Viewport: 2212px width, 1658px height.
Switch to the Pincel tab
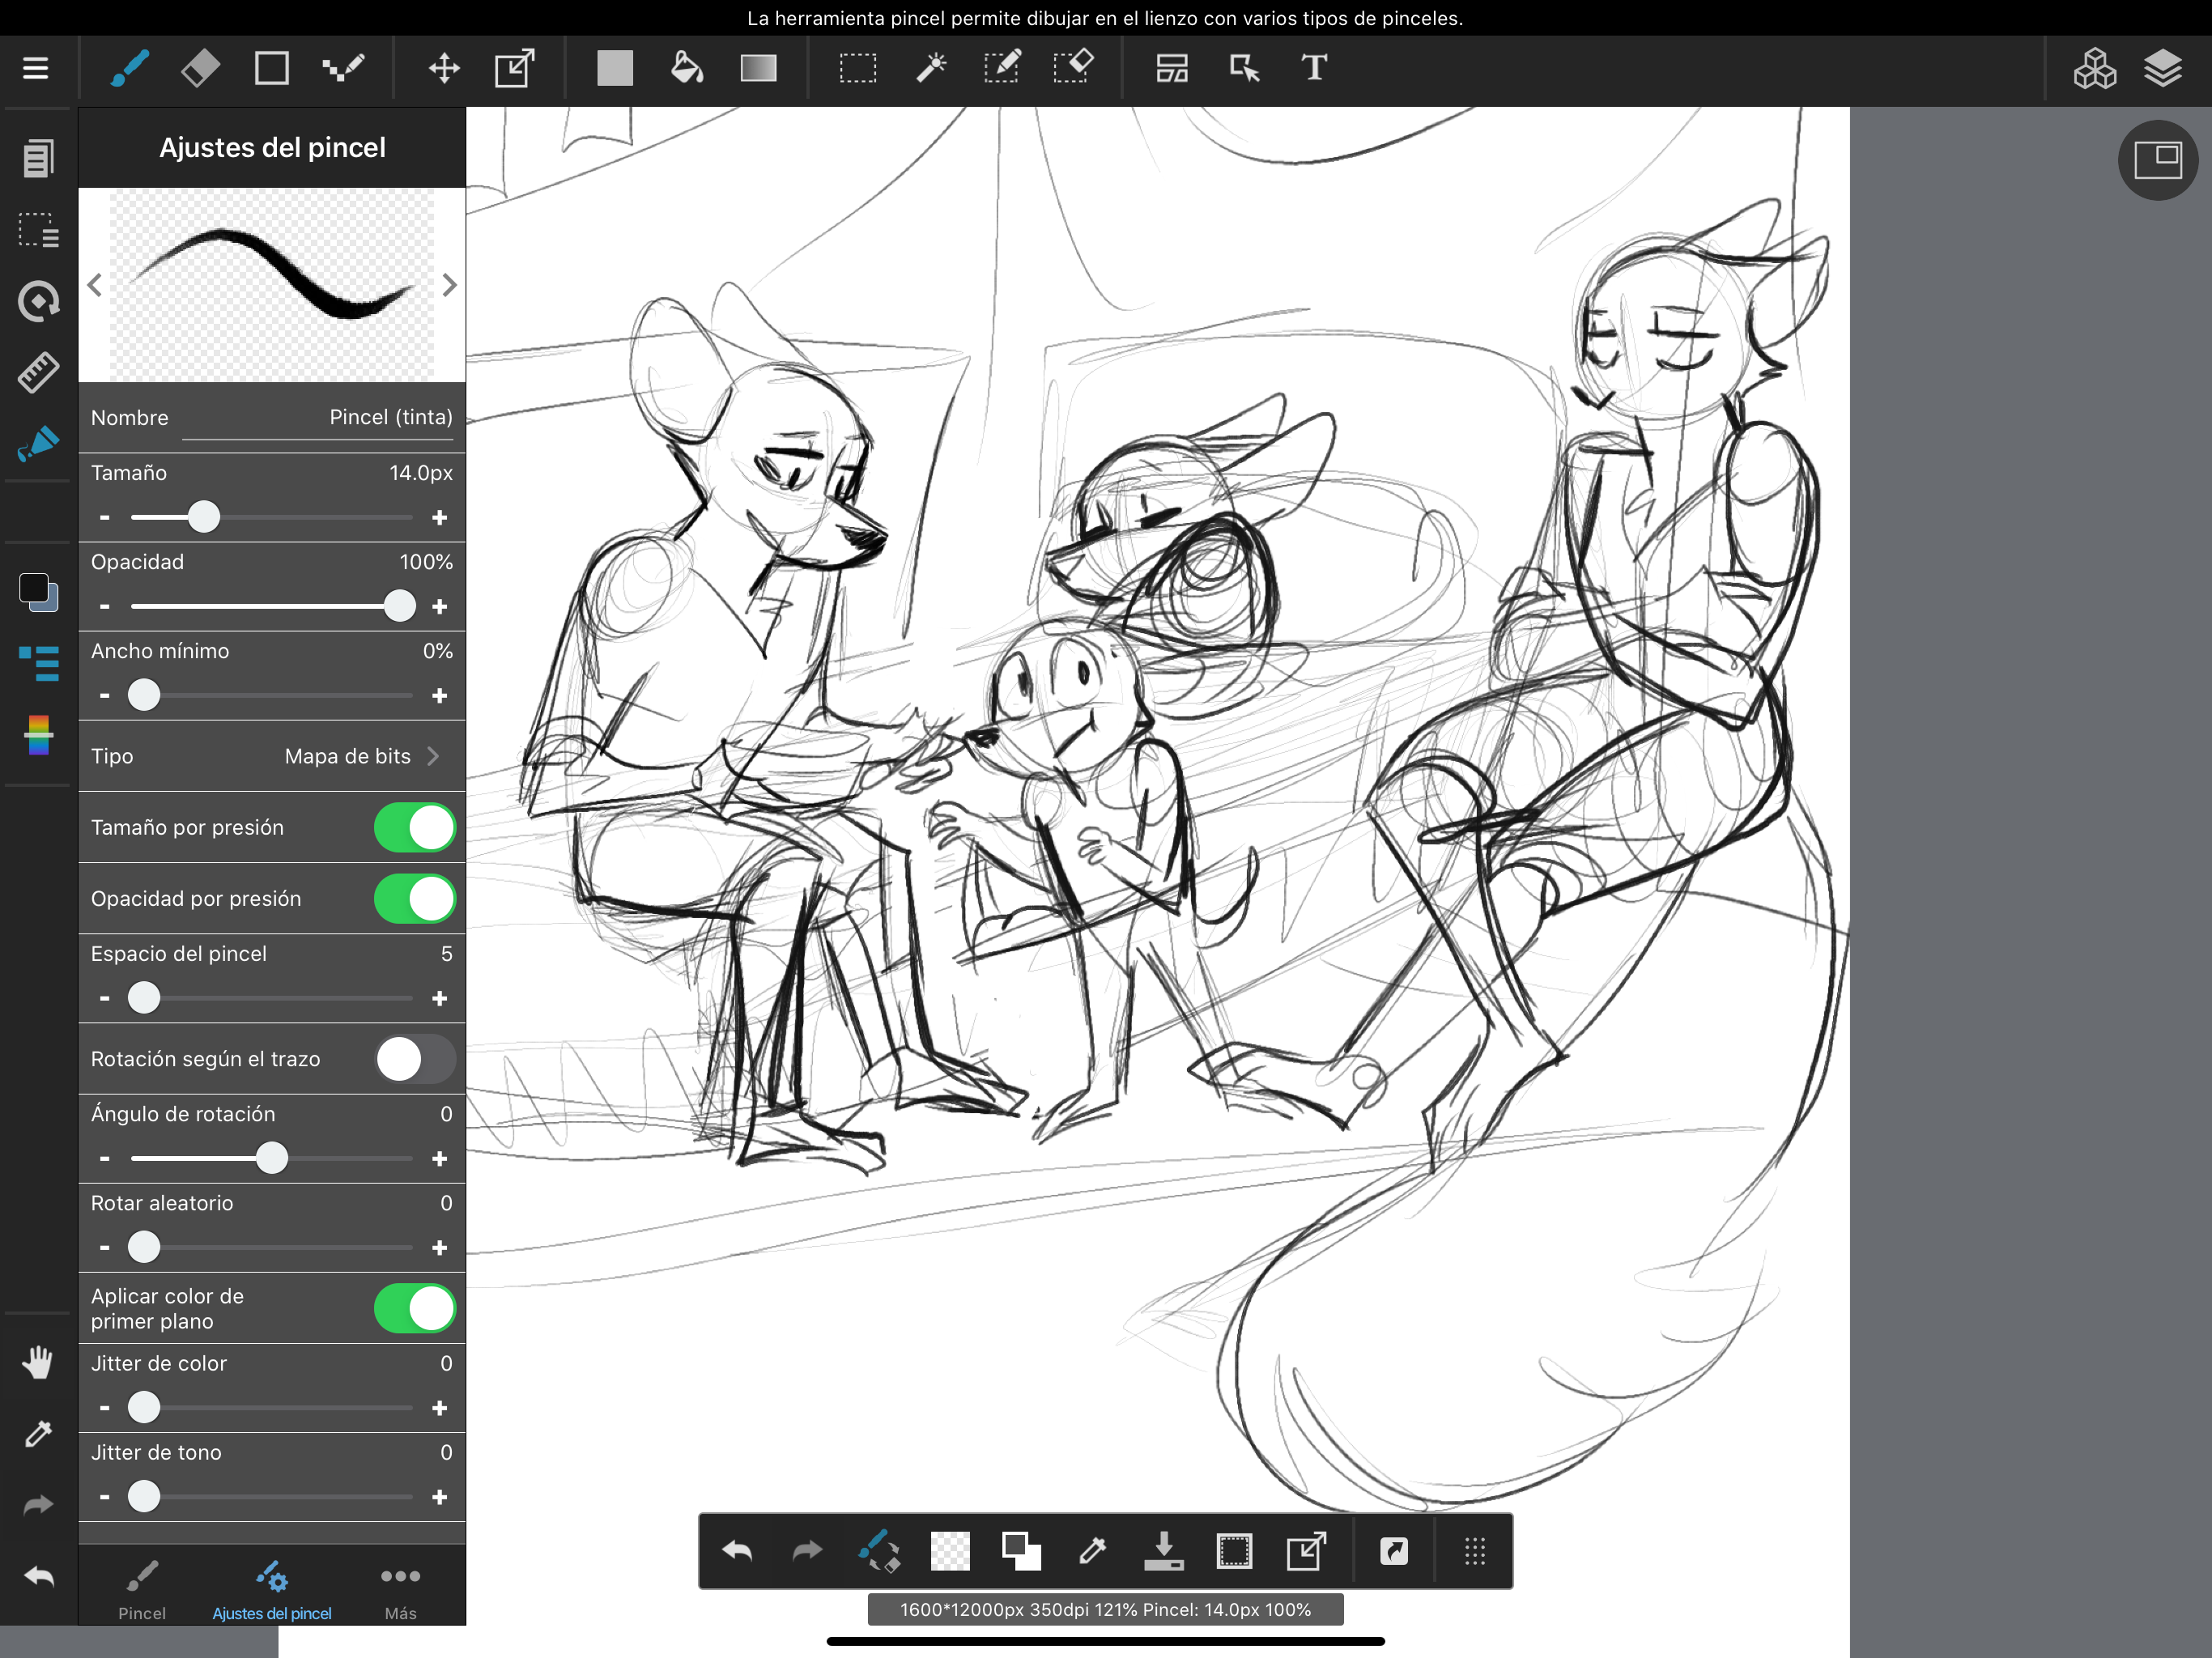(142, 1590)
